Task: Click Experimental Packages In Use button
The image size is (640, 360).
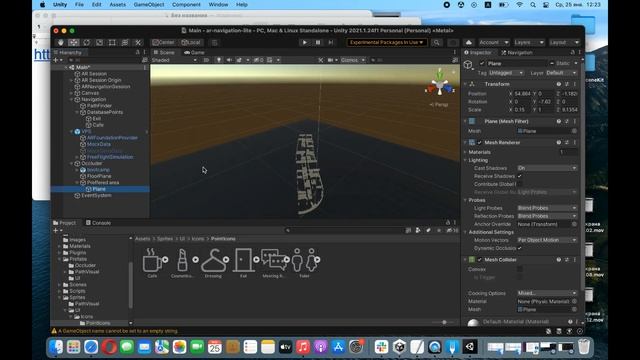Action: [x=386, y=42]
